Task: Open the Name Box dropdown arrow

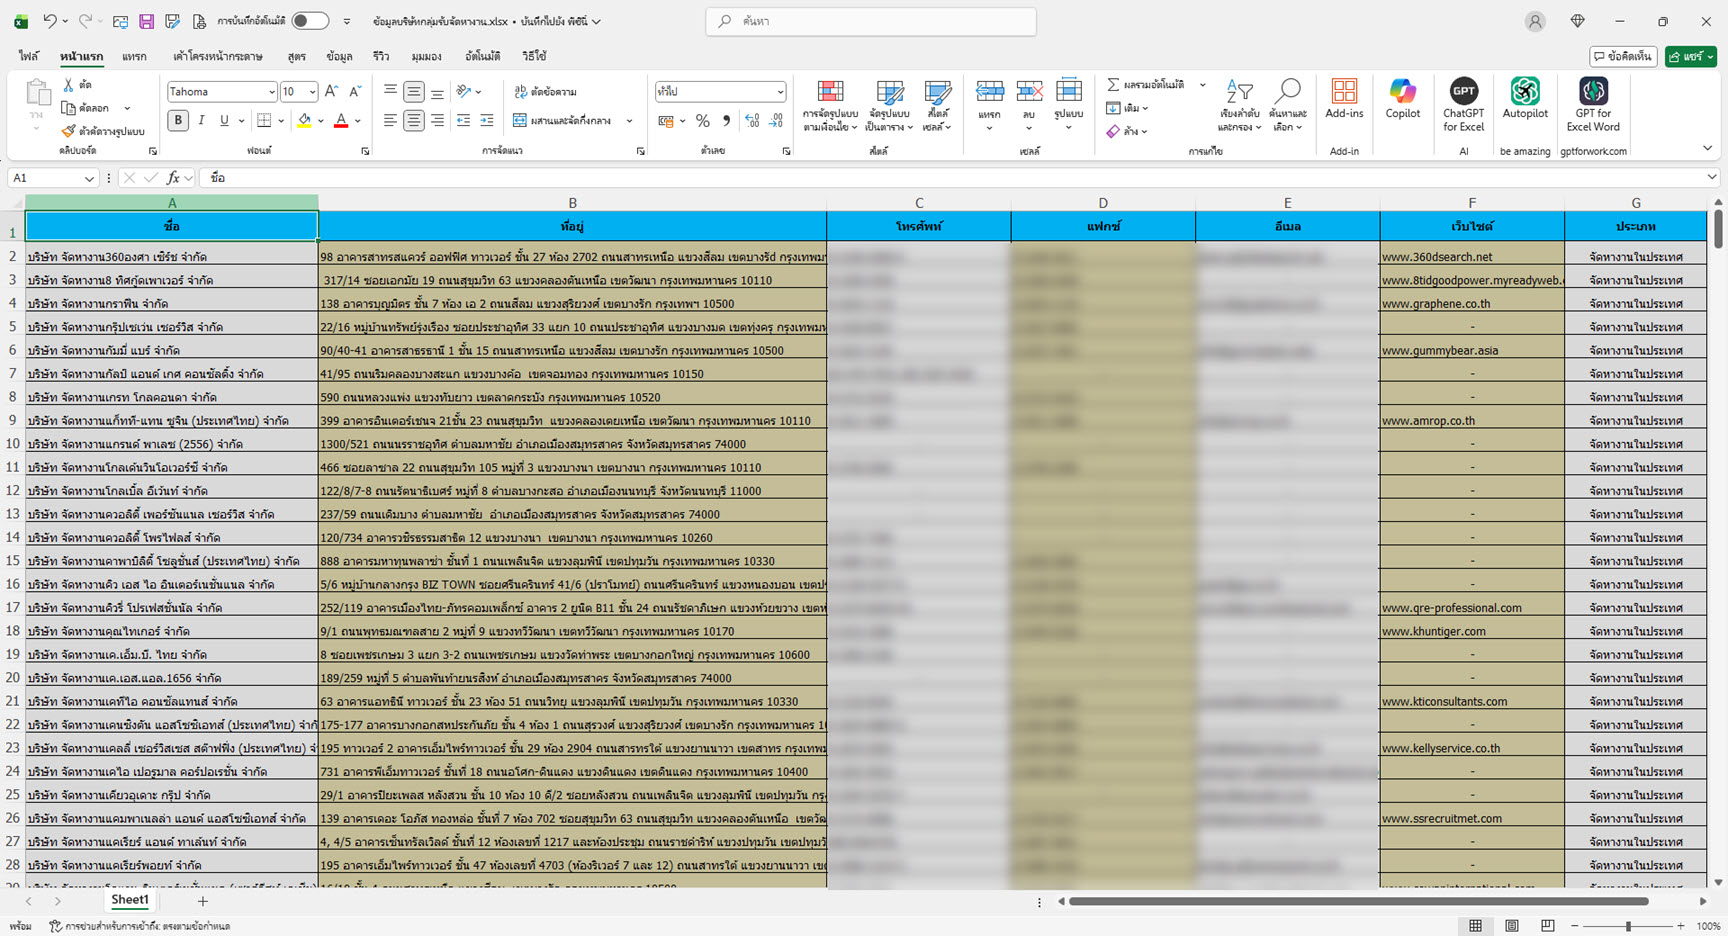Action: coord(89,178)
